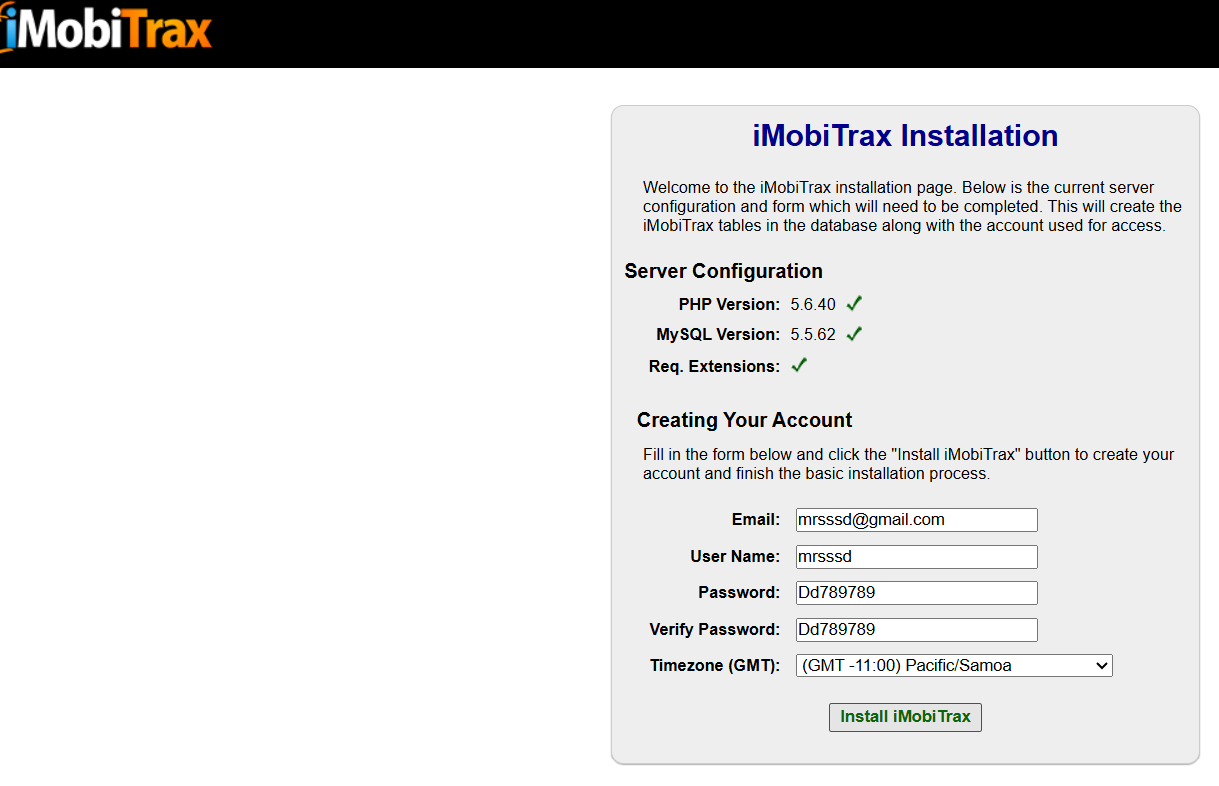Click the Install iMobiTrax button
The image size is (1219, 786).
coord(905,717)
